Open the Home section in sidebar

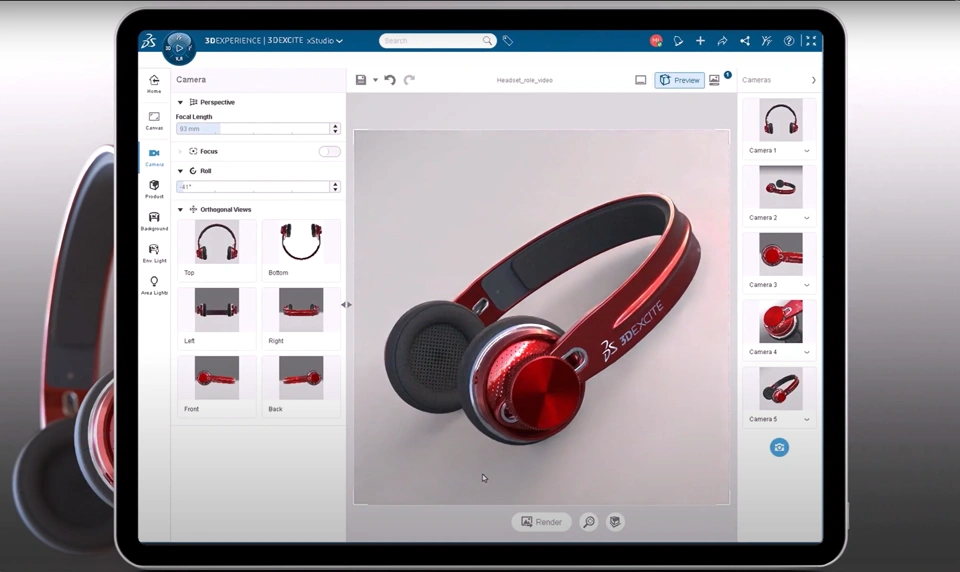click(x=154, y=83)
